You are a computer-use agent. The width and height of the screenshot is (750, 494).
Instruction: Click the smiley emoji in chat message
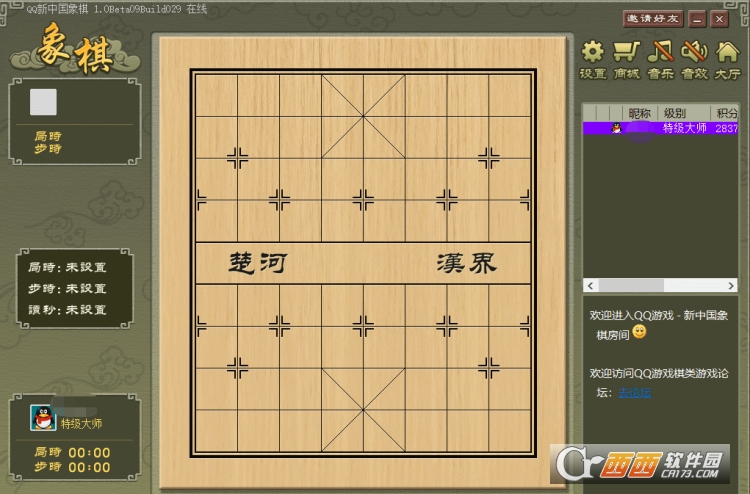tap(640, 332)
